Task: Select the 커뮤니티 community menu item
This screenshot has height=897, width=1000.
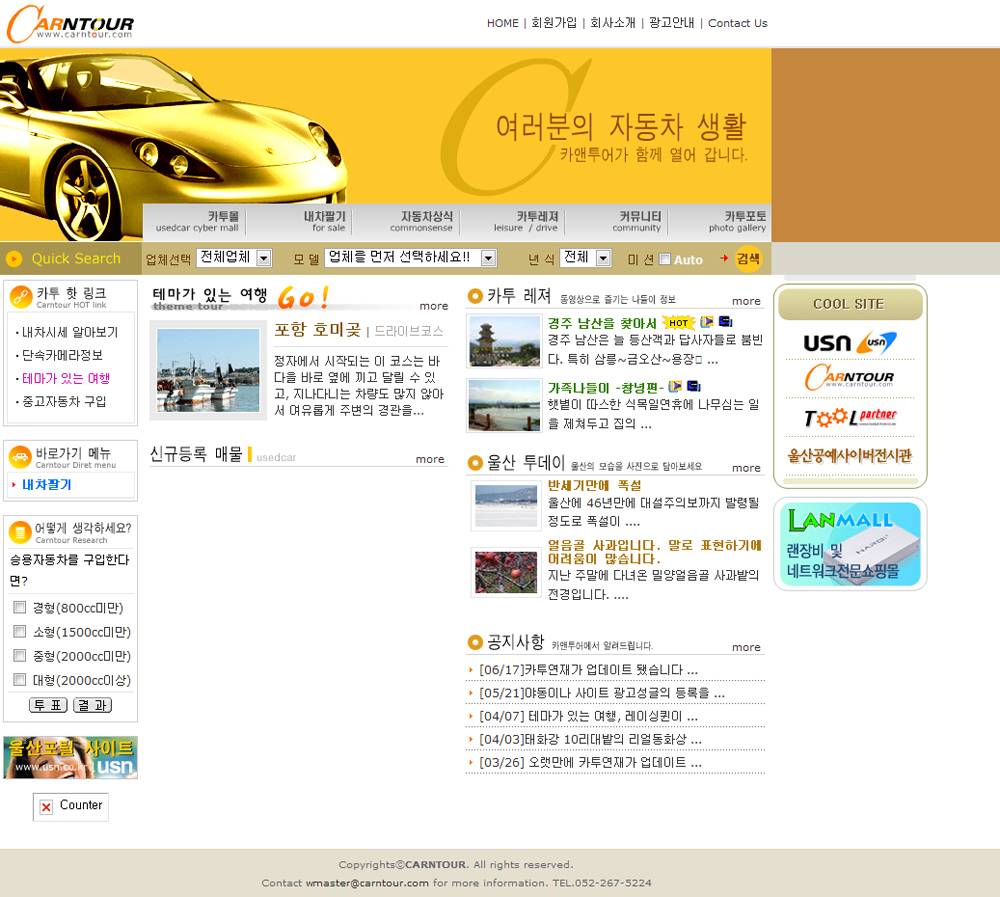Action: point(637,221)
